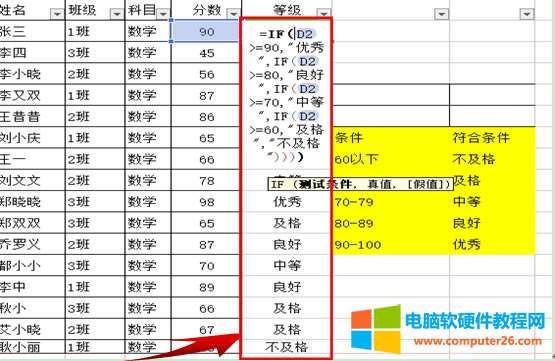
Task: Select the score cell 90 for 张三
Action: [x=206, y=31]
